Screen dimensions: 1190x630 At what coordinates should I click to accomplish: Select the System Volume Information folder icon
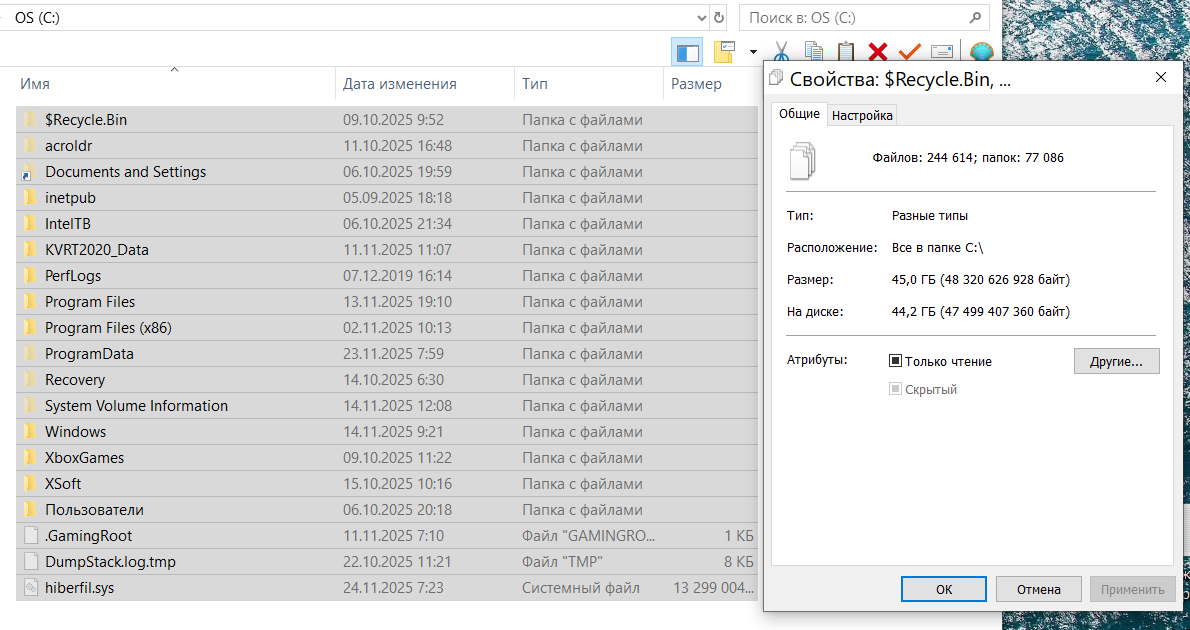(x=30, y=405)
